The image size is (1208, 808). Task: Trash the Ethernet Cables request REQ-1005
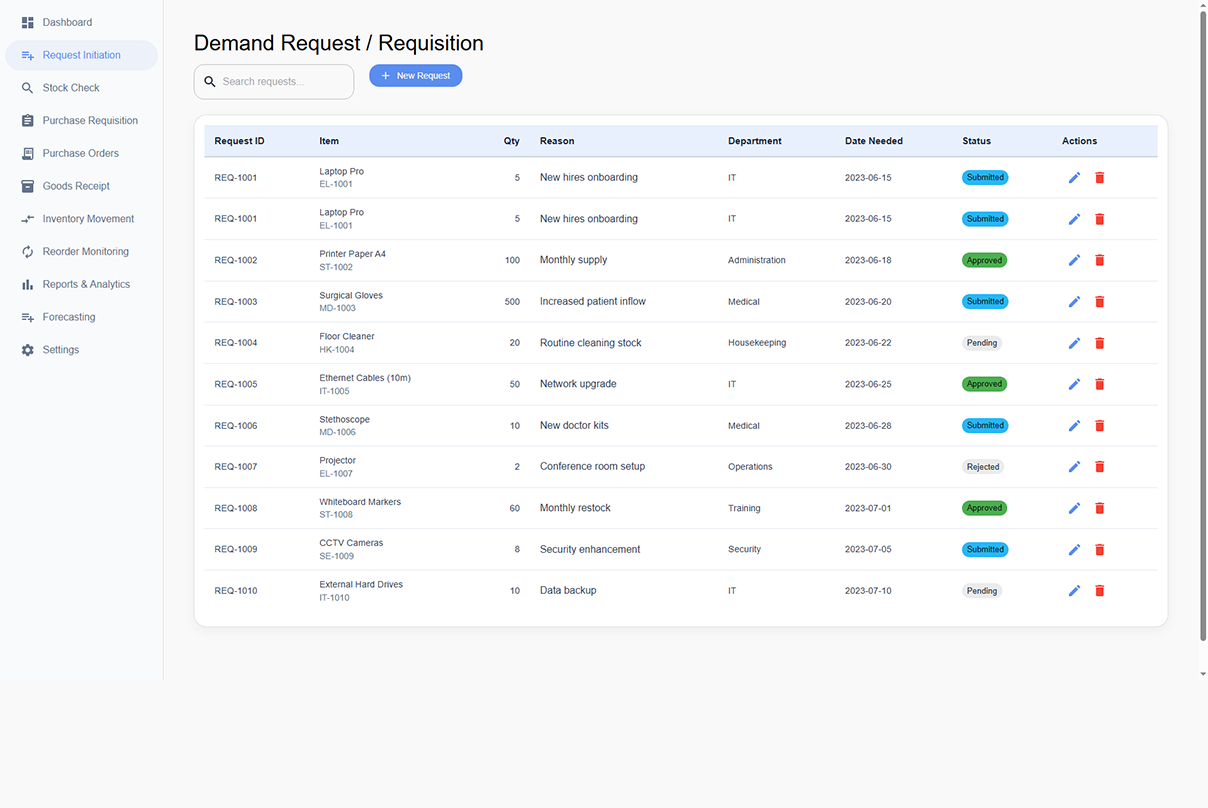pyautogui.click(x=1100, y=384)
